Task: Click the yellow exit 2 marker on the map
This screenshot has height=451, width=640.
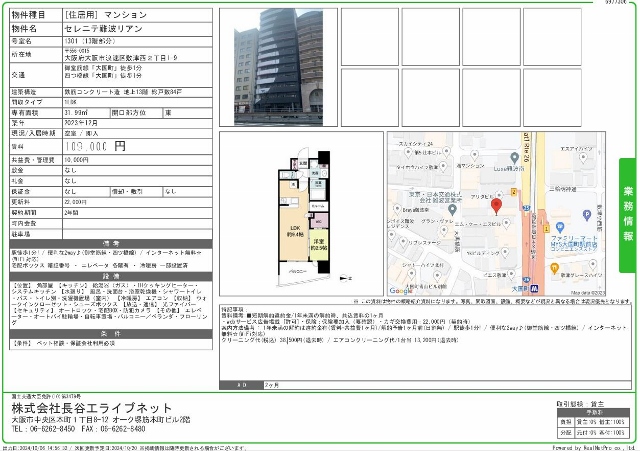Action: [514, 192]
